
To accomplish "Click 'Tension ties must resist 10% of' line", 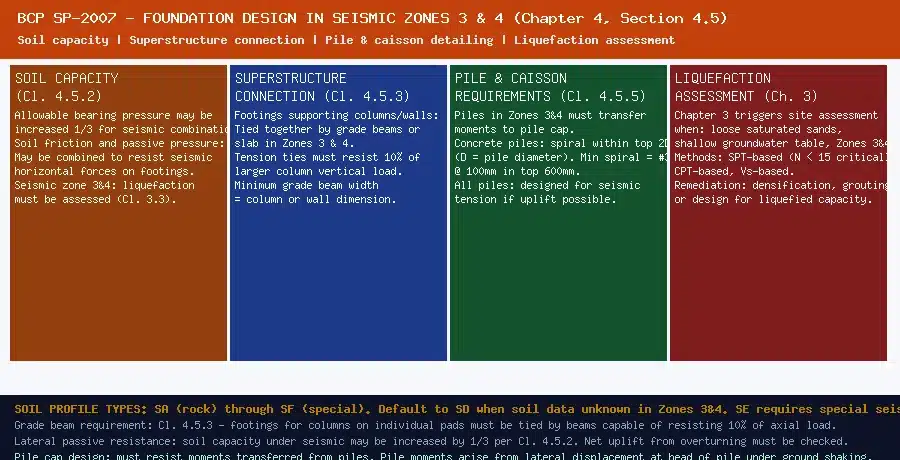I will click(x=327, y=157).
